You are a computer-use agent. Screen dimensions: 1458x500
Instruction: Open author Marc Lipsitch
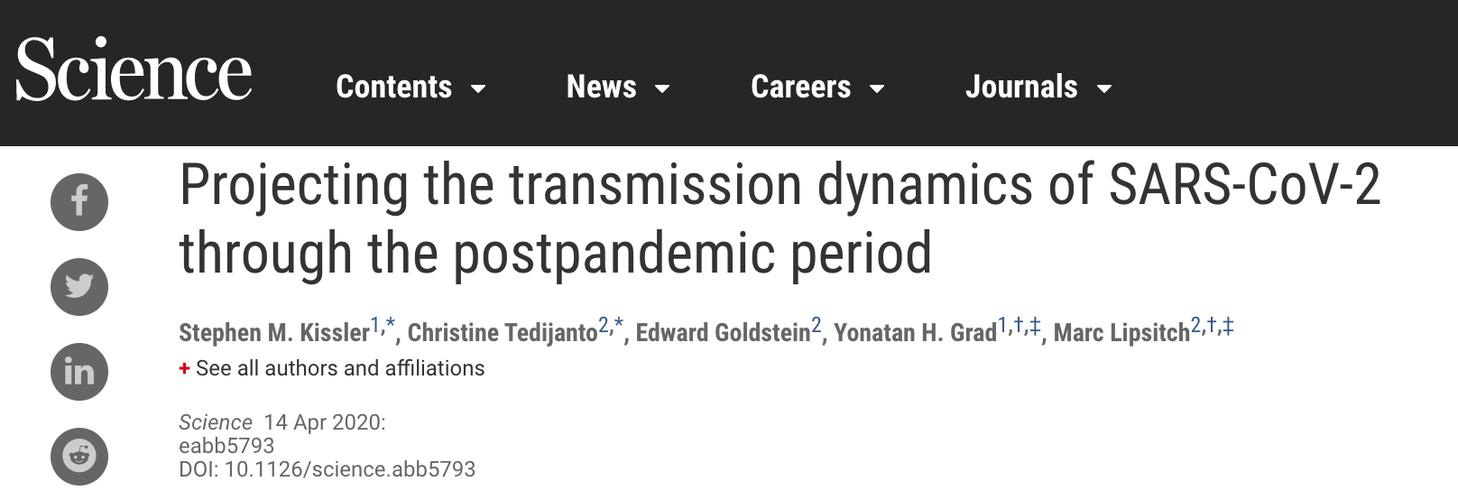coord(1122,333)
